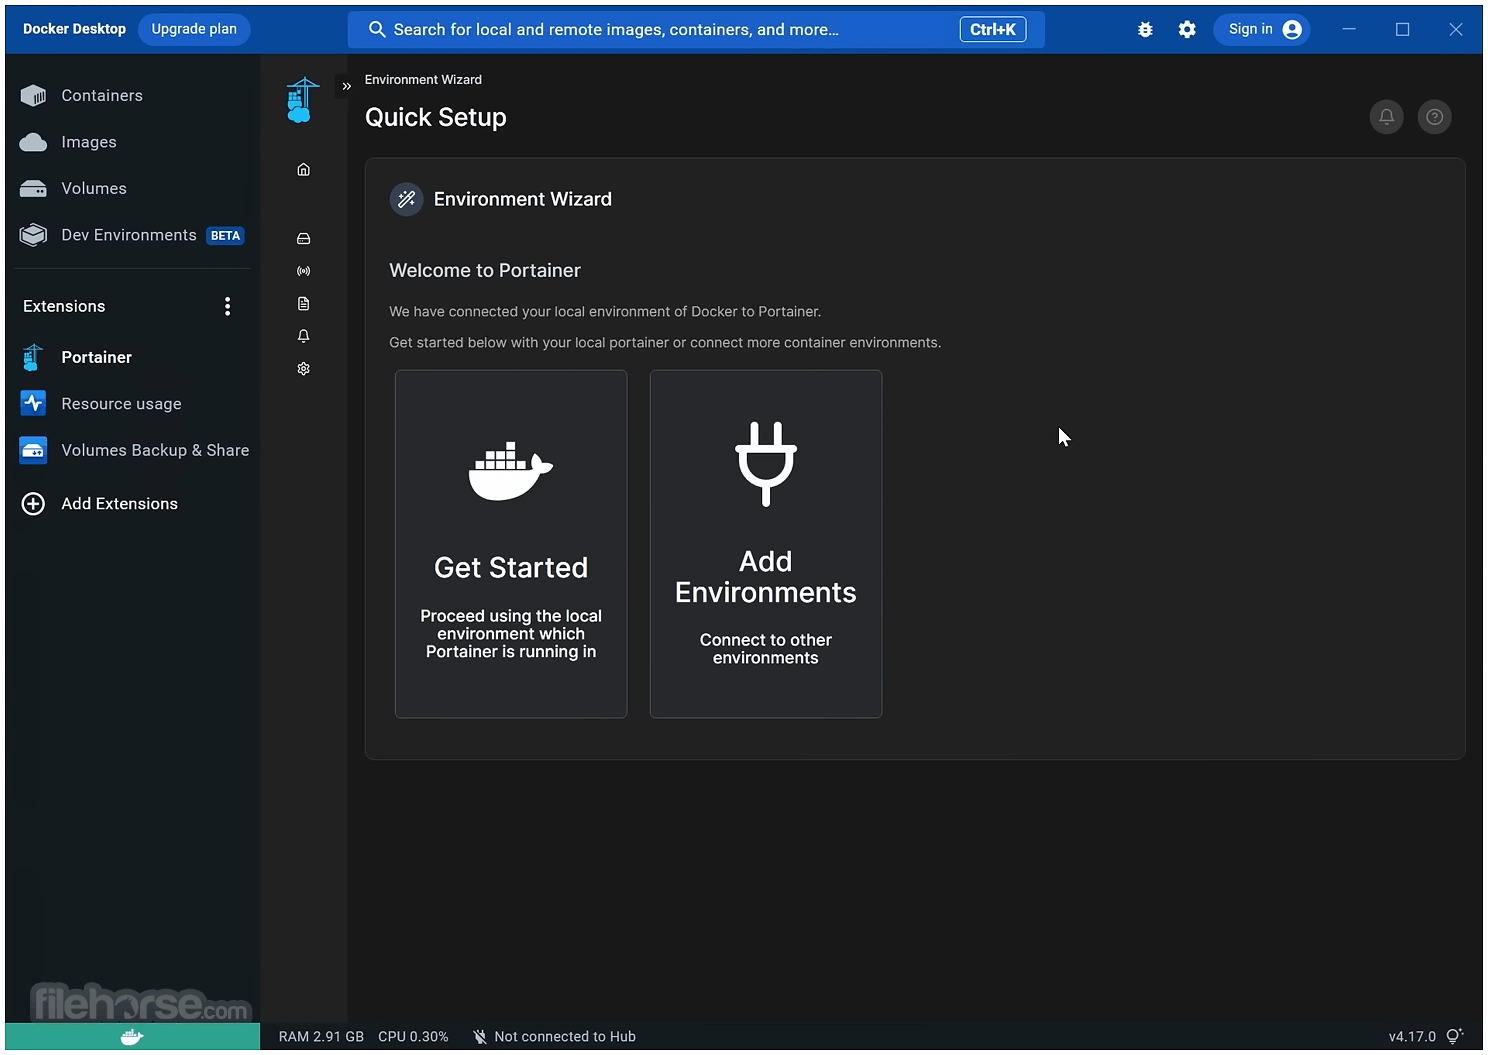Click the Portainer crane icon in Extensions list
The image size is (1488, 1055).
pyautogui.click(x=33, y=357)
